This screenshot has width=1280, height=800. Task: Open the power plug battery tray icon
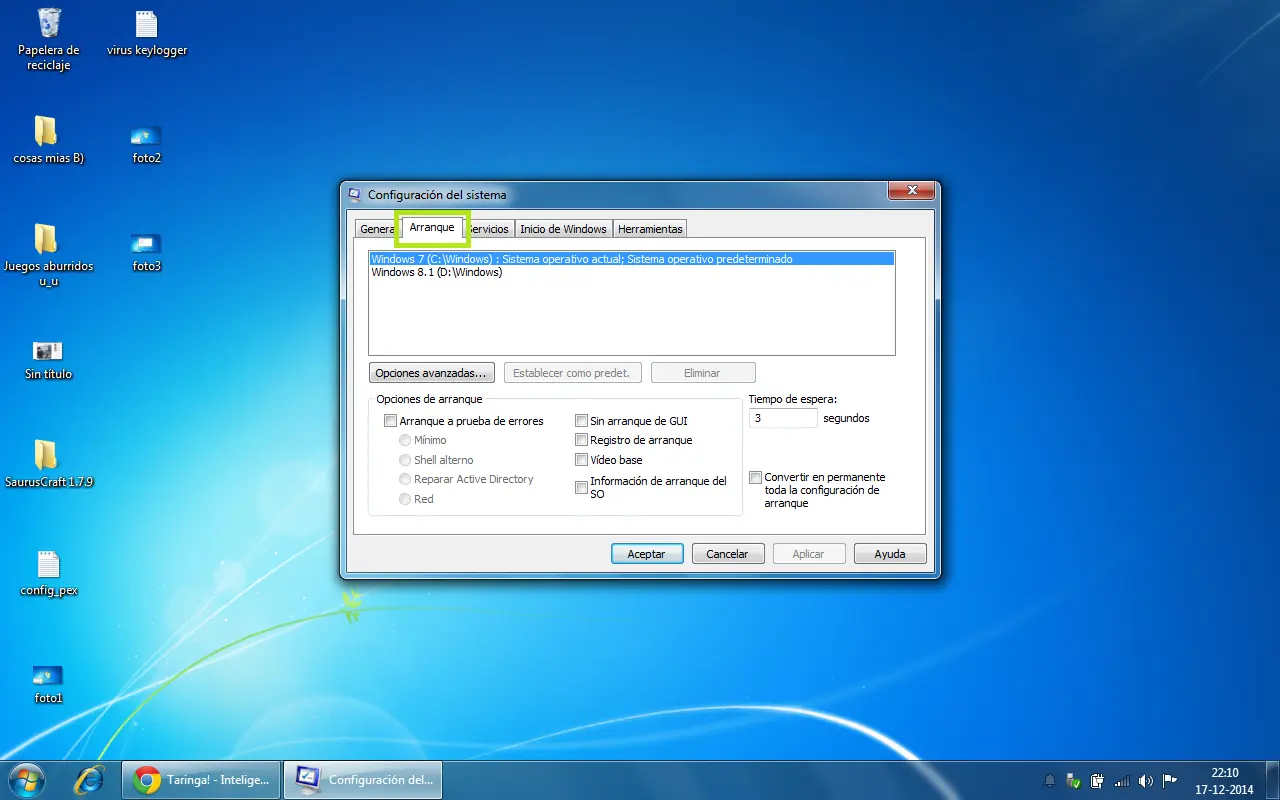click(1097, 780)
